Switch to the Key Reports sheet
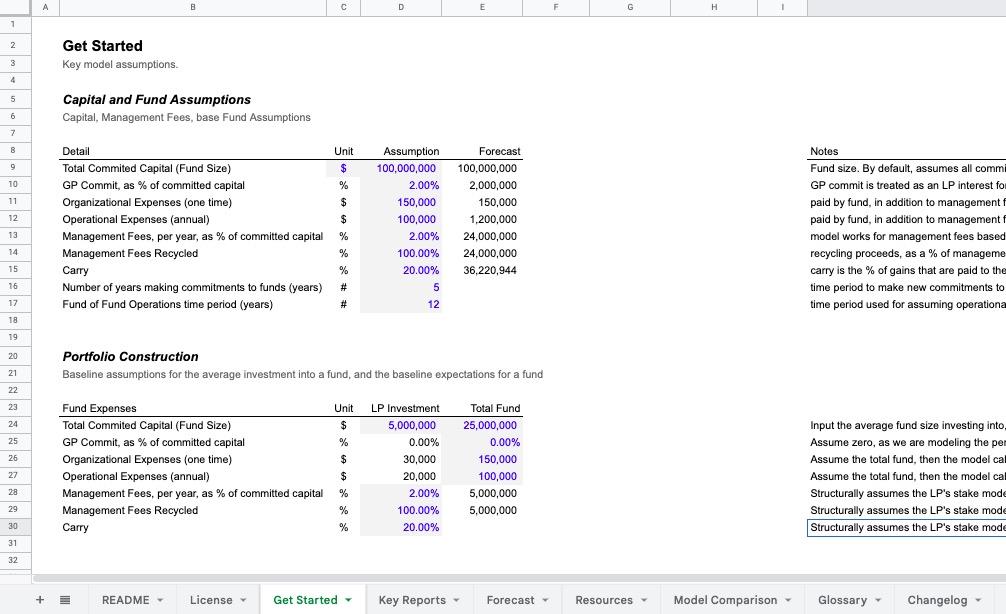This screenshot has height=614, width=1006. click(411, 600)
